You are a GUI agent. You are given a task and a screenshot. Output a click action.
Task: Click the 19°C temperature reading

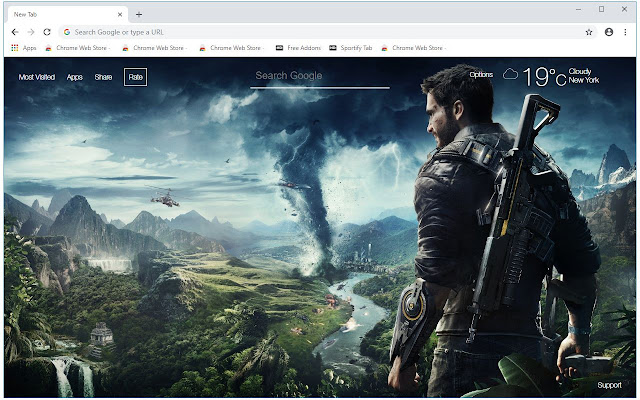[x=544, y=76]
